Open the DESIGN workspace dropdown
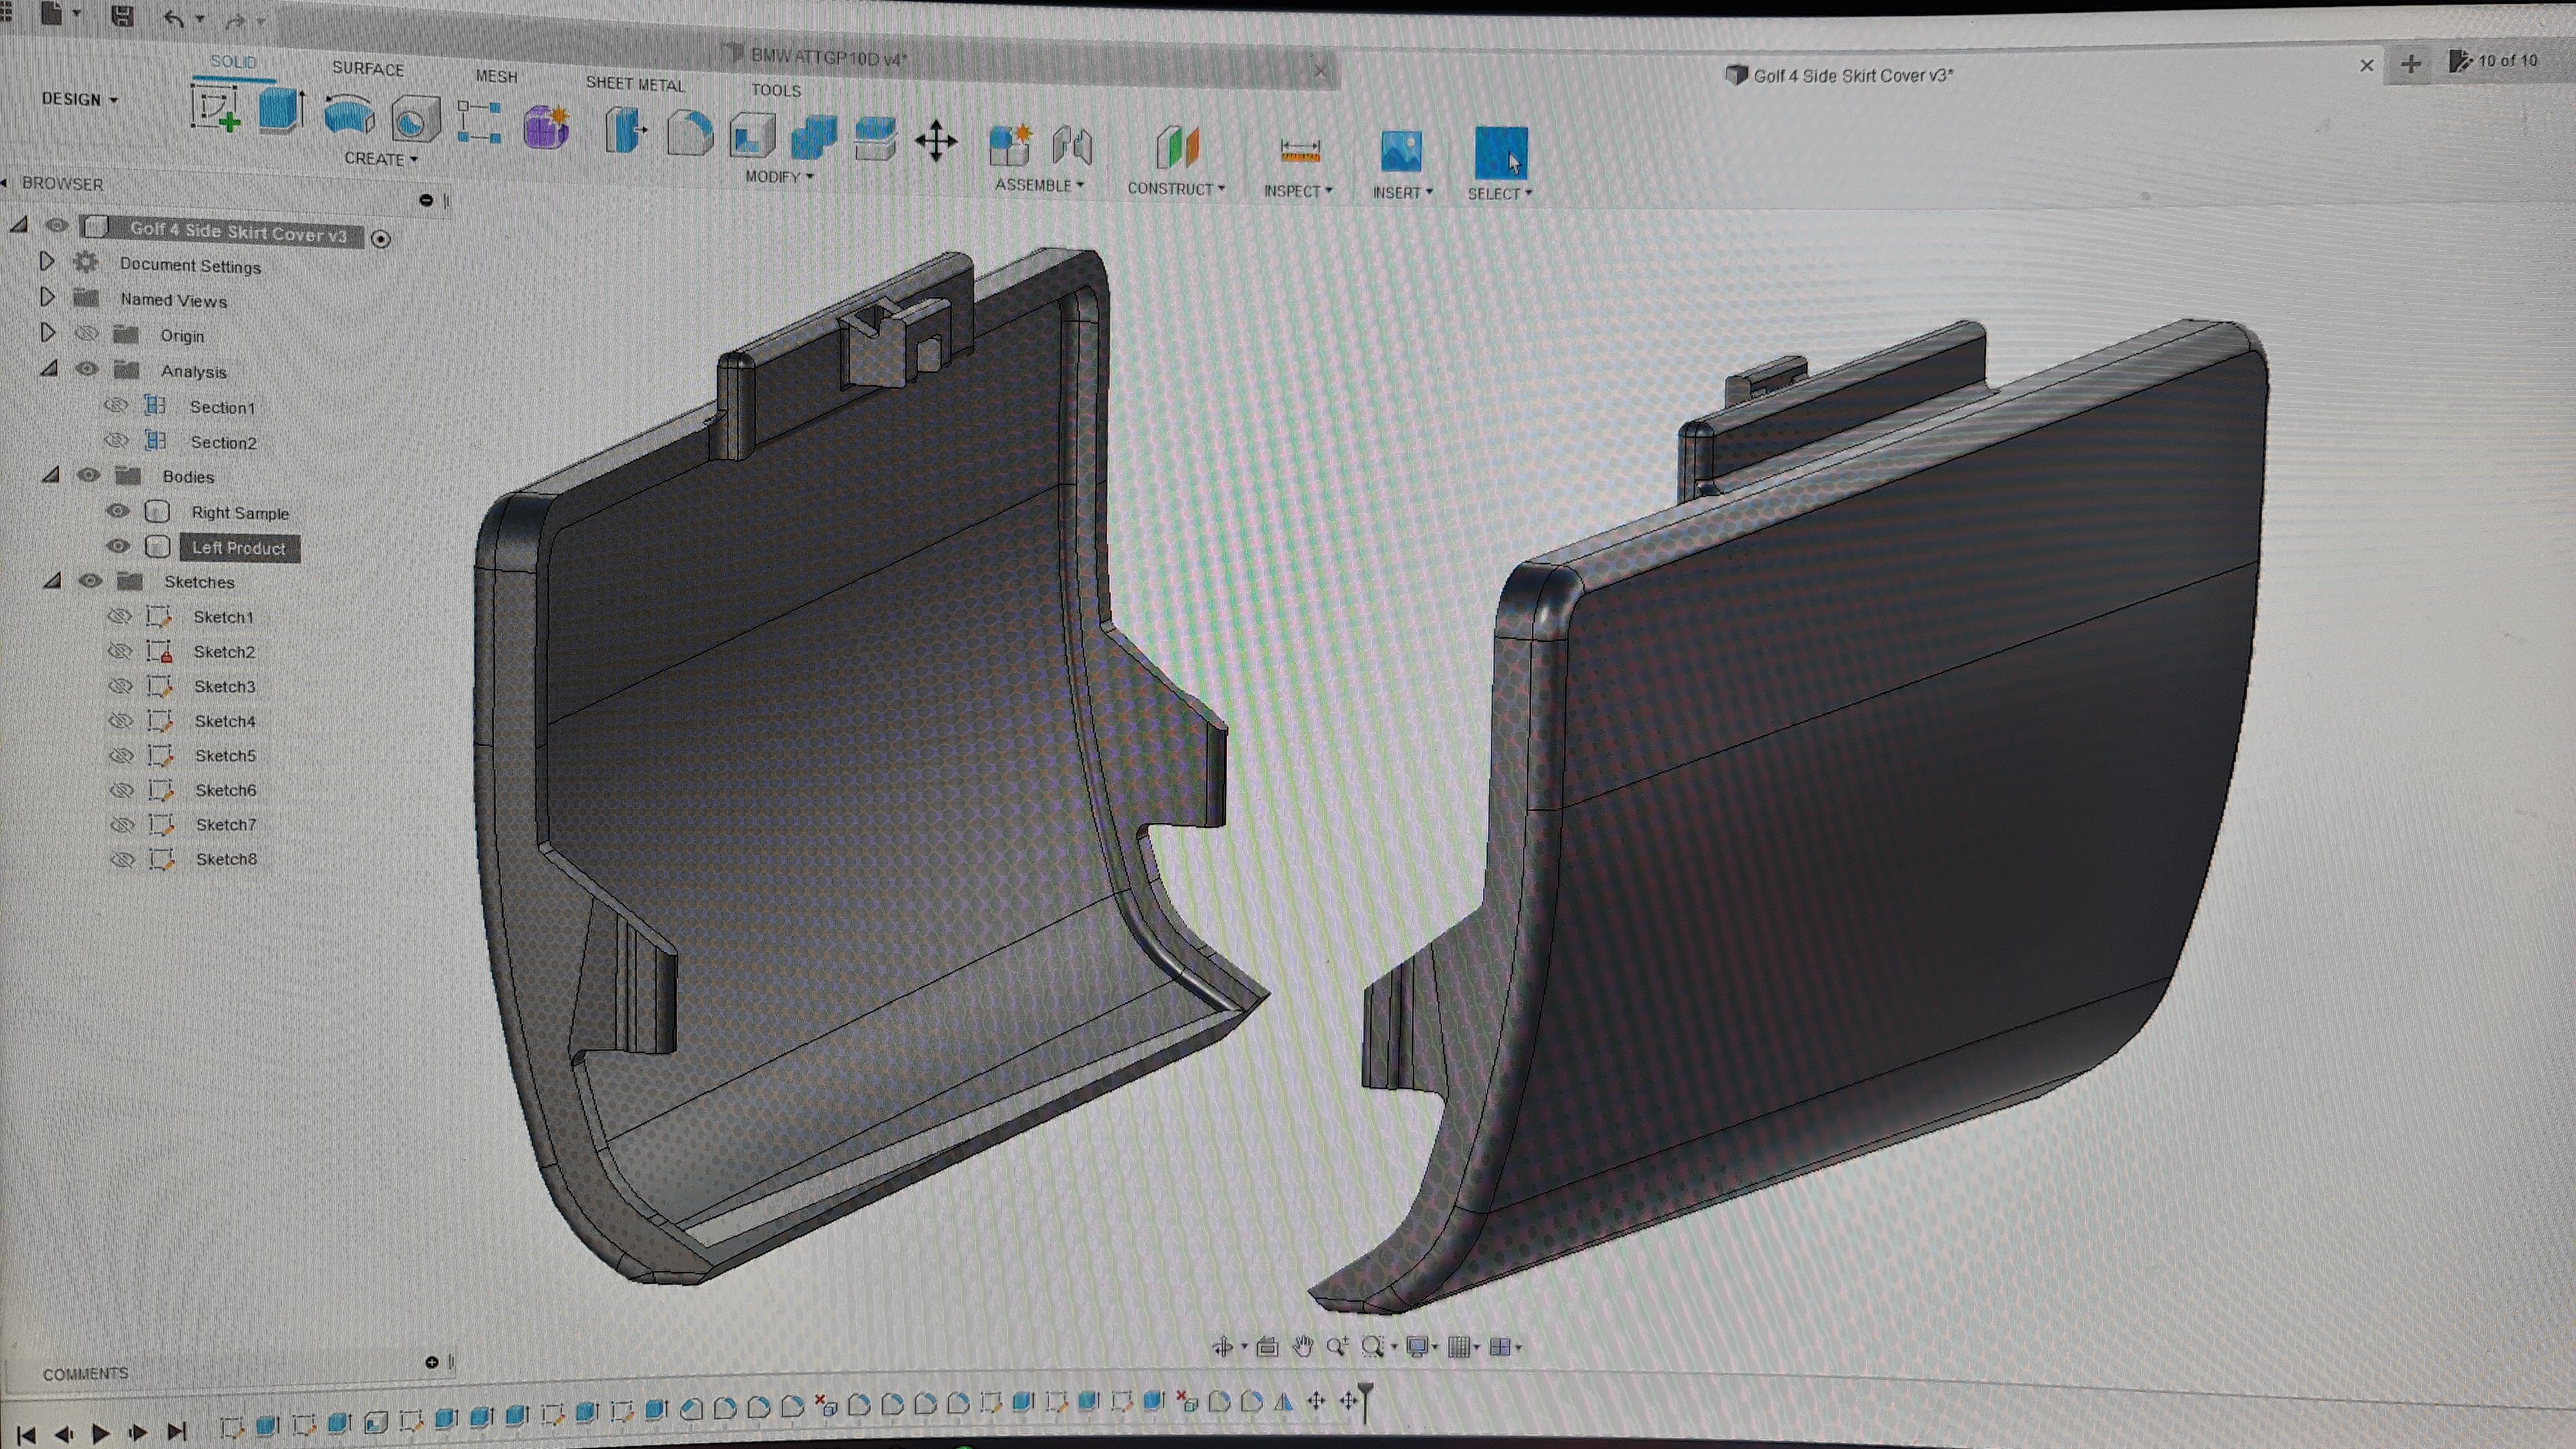This screenshot has height=1449, width=2576. click(79, 99)
